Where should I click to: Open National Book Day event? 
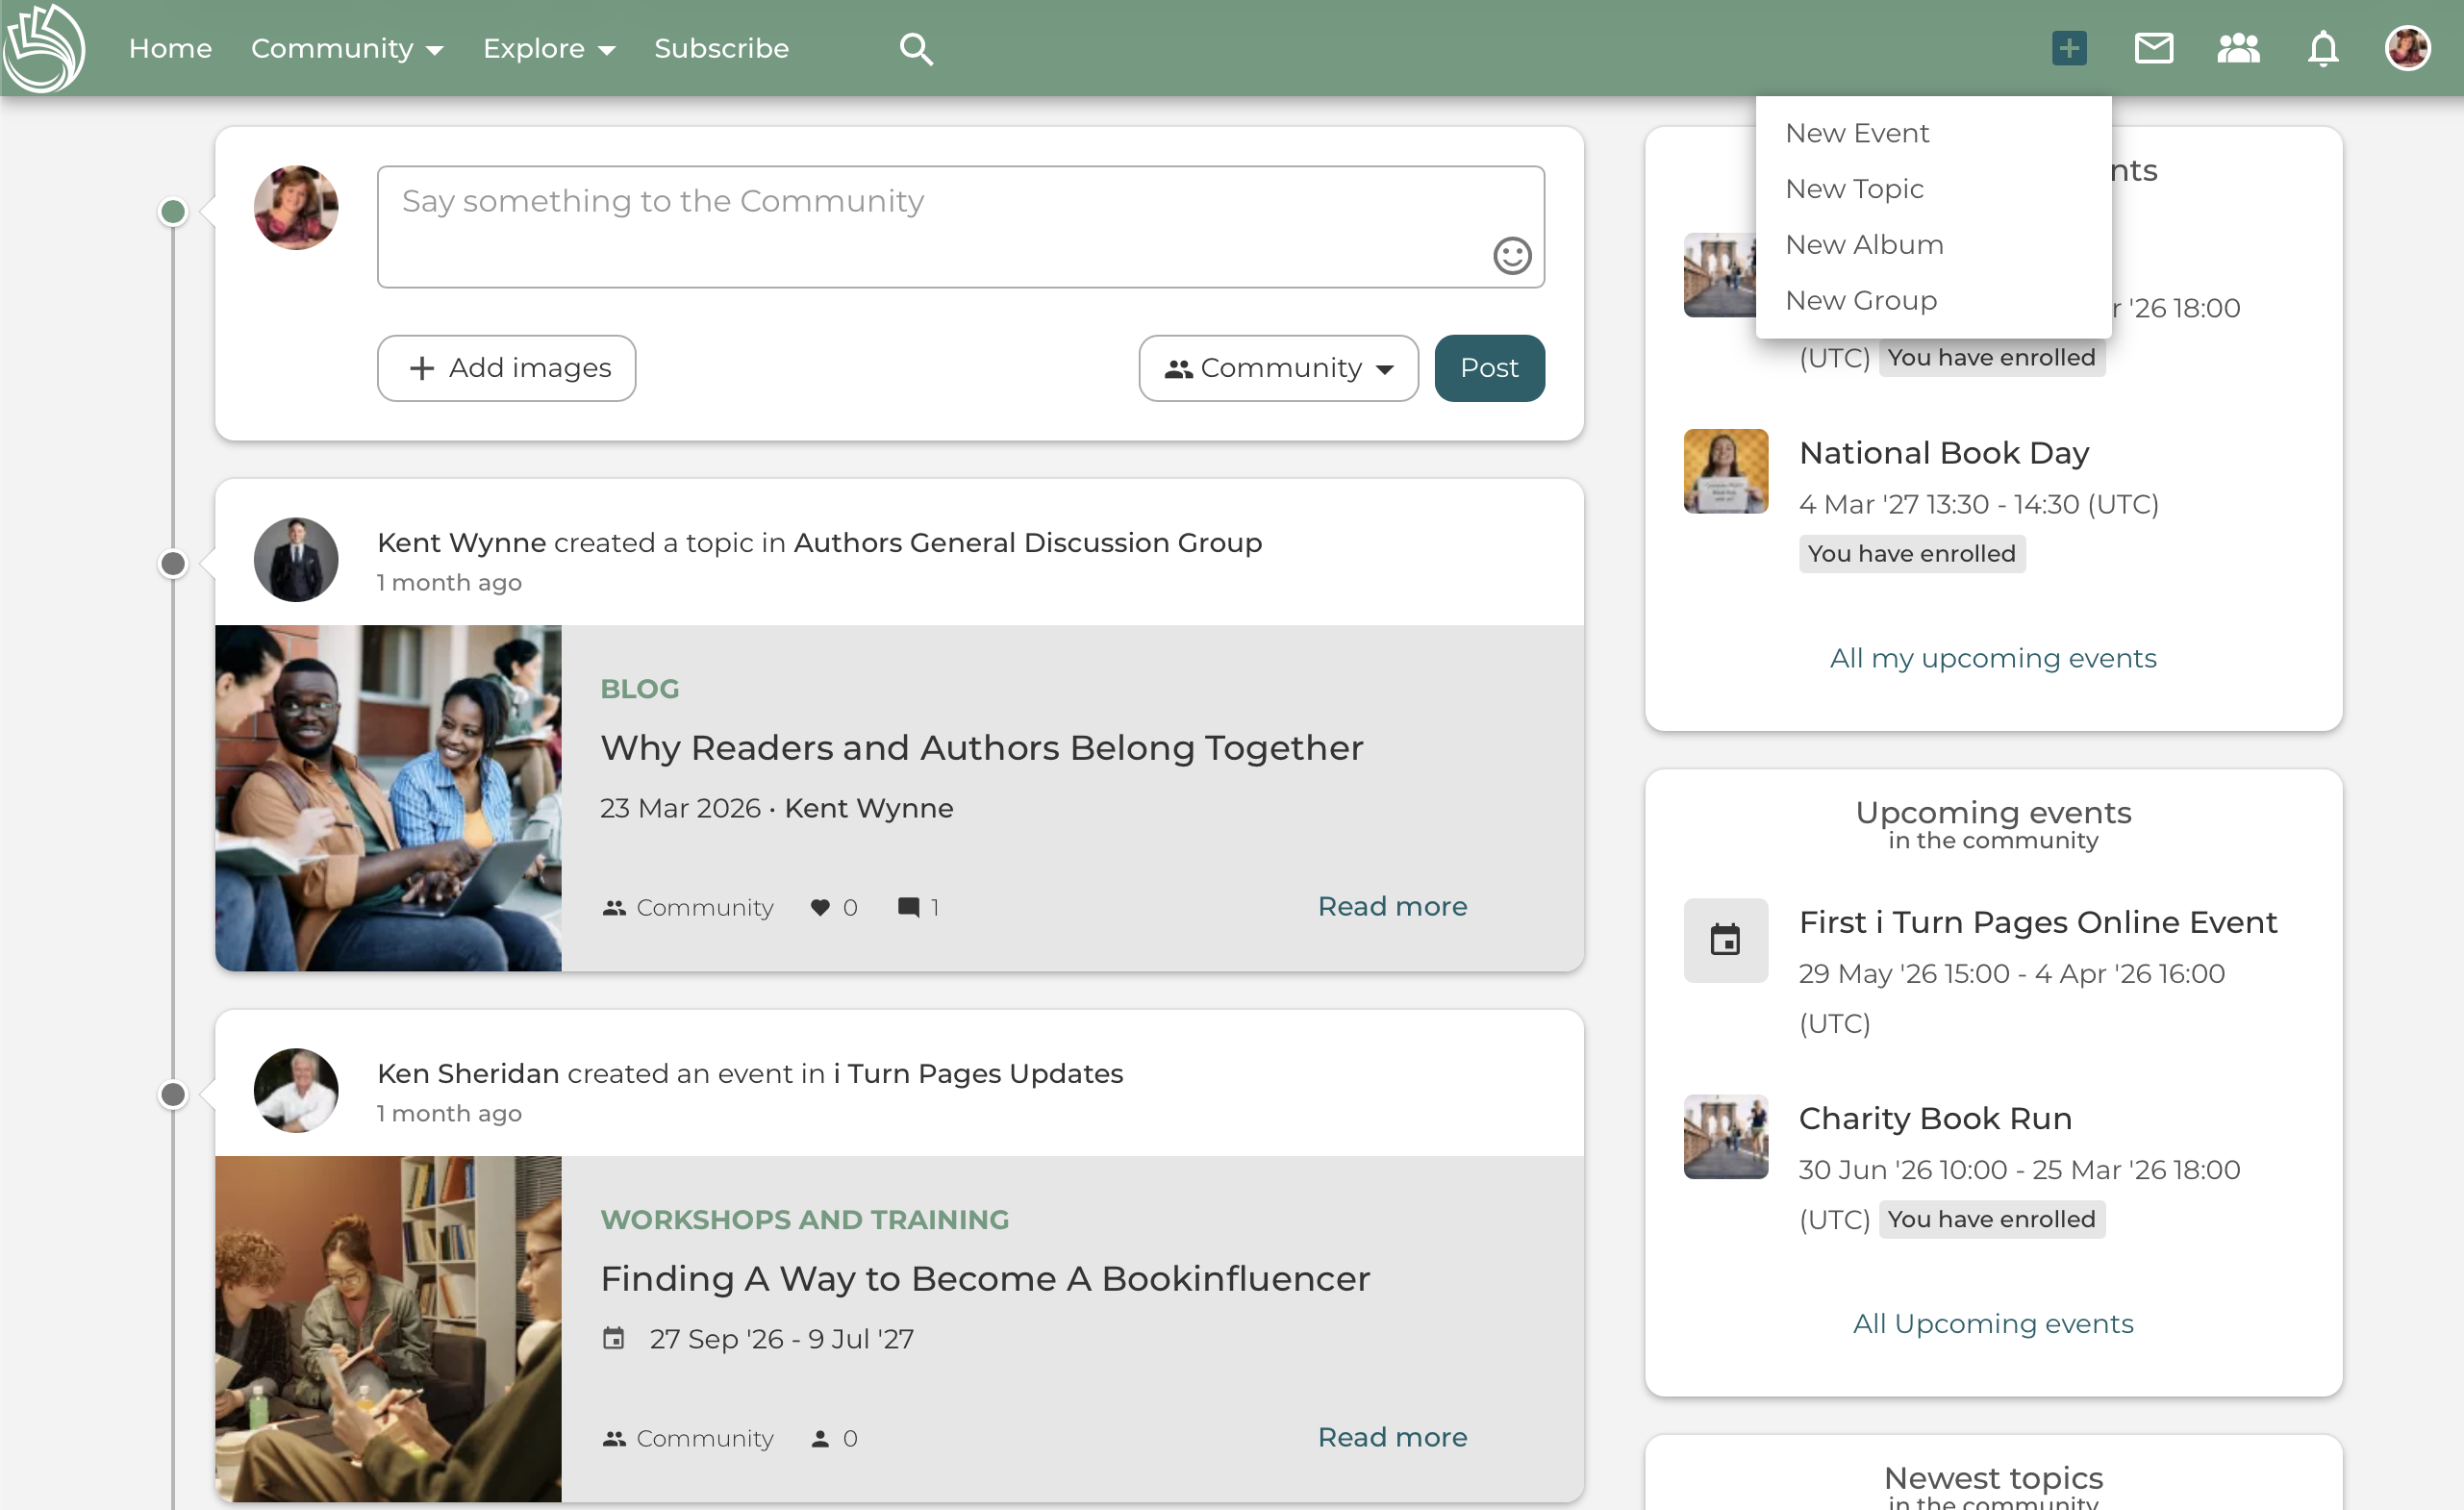(x=1944, y=453)
